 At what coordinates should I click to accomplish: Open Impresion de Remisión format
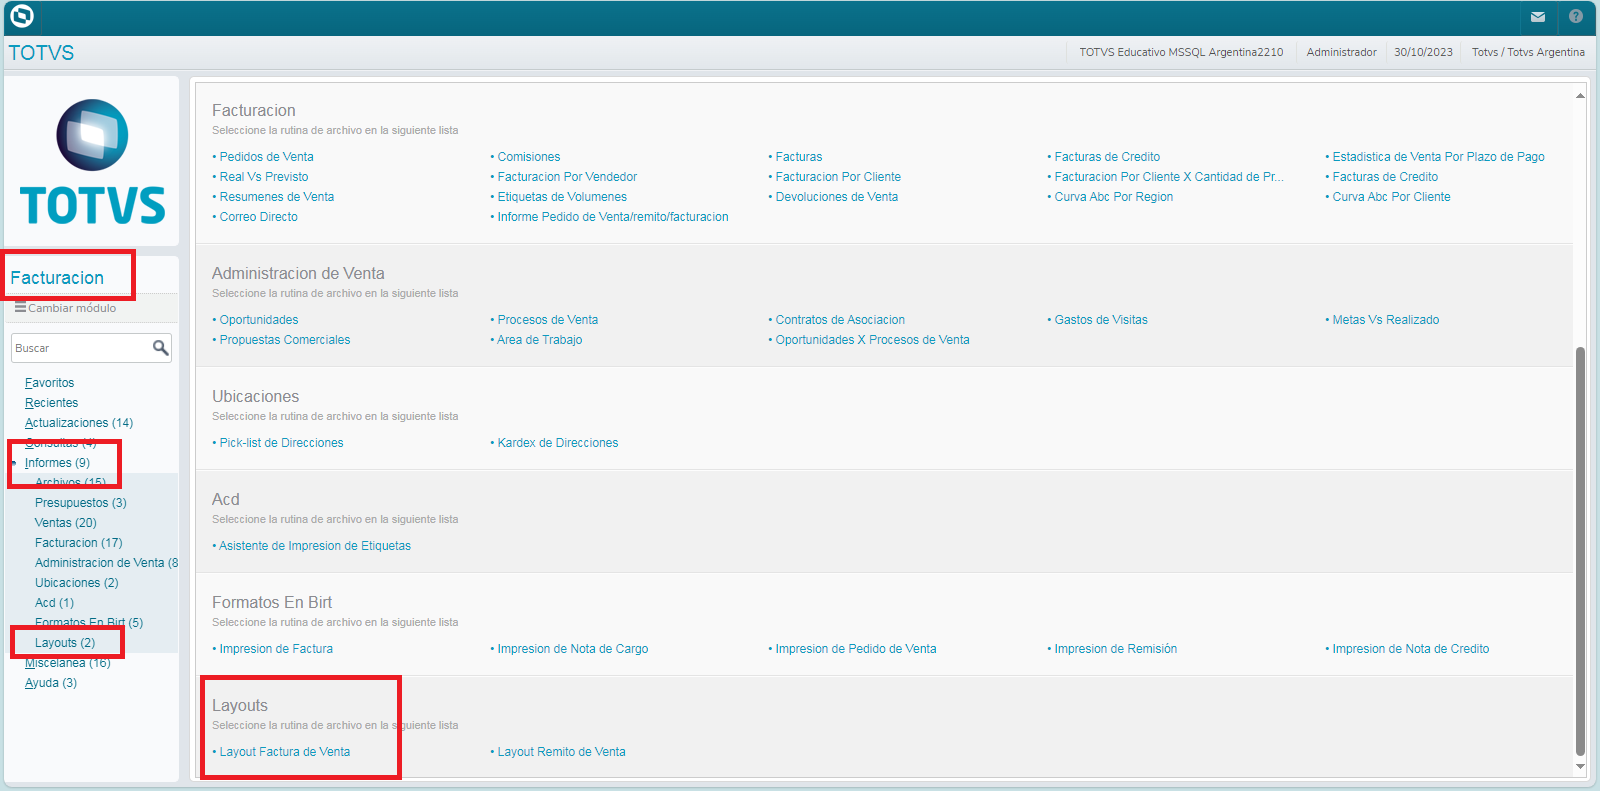coord(1116,649)
